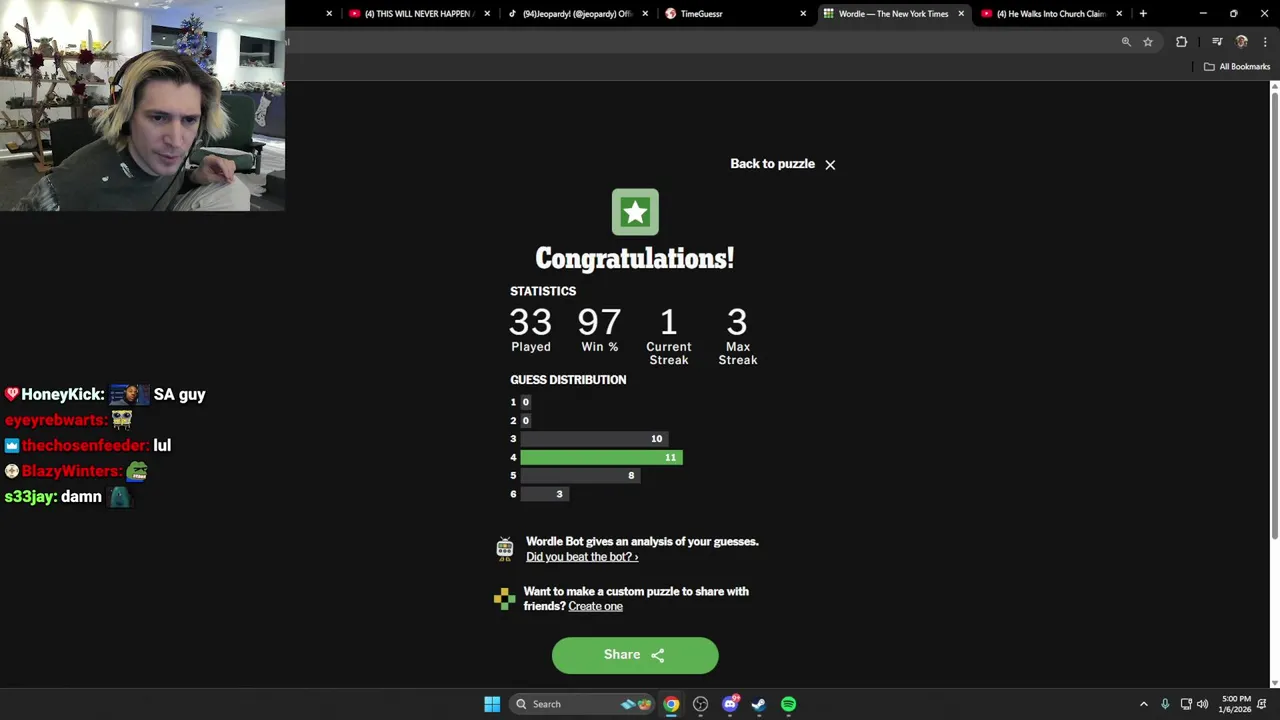Viewport: 1280px width, 720px height.
Task: Close the TimeGuessr tab
Action: click(803, 14)
